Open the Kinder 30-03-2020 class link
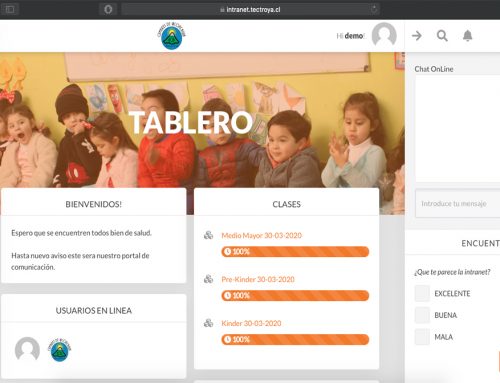The width and height of the screenshot is (500, 383). (x=251, y=323)
